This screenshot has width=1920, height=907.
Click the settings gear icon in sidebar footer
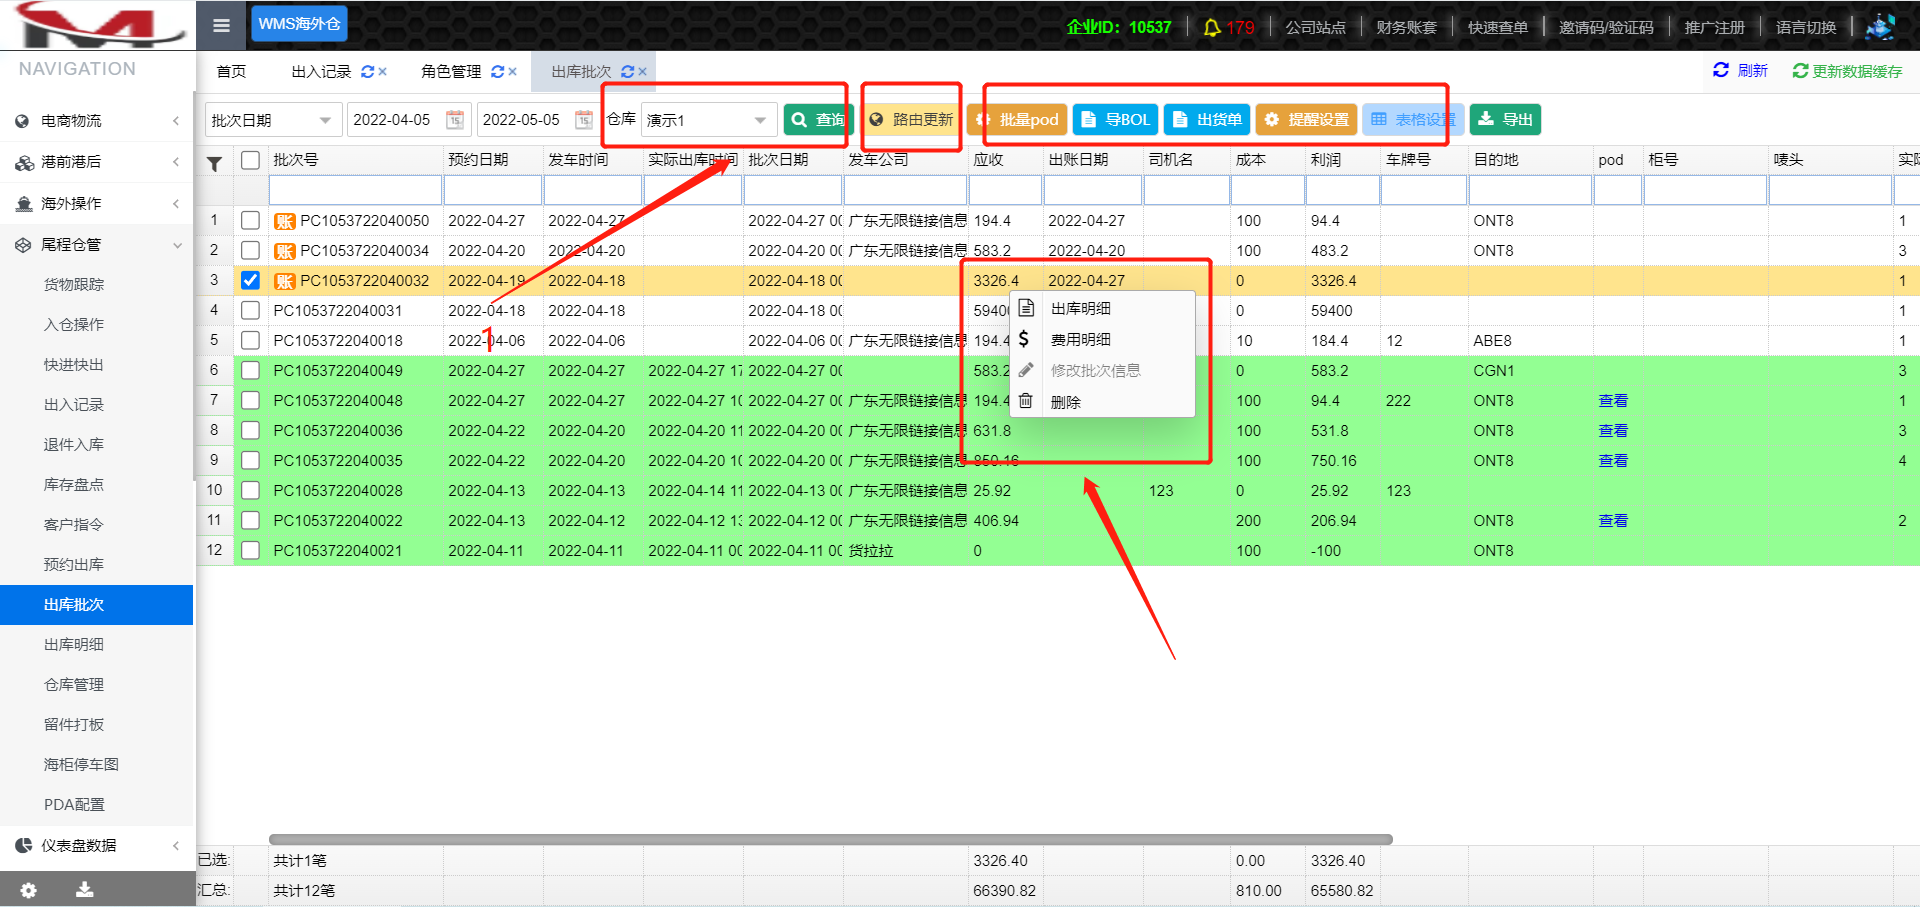(29, 890)
